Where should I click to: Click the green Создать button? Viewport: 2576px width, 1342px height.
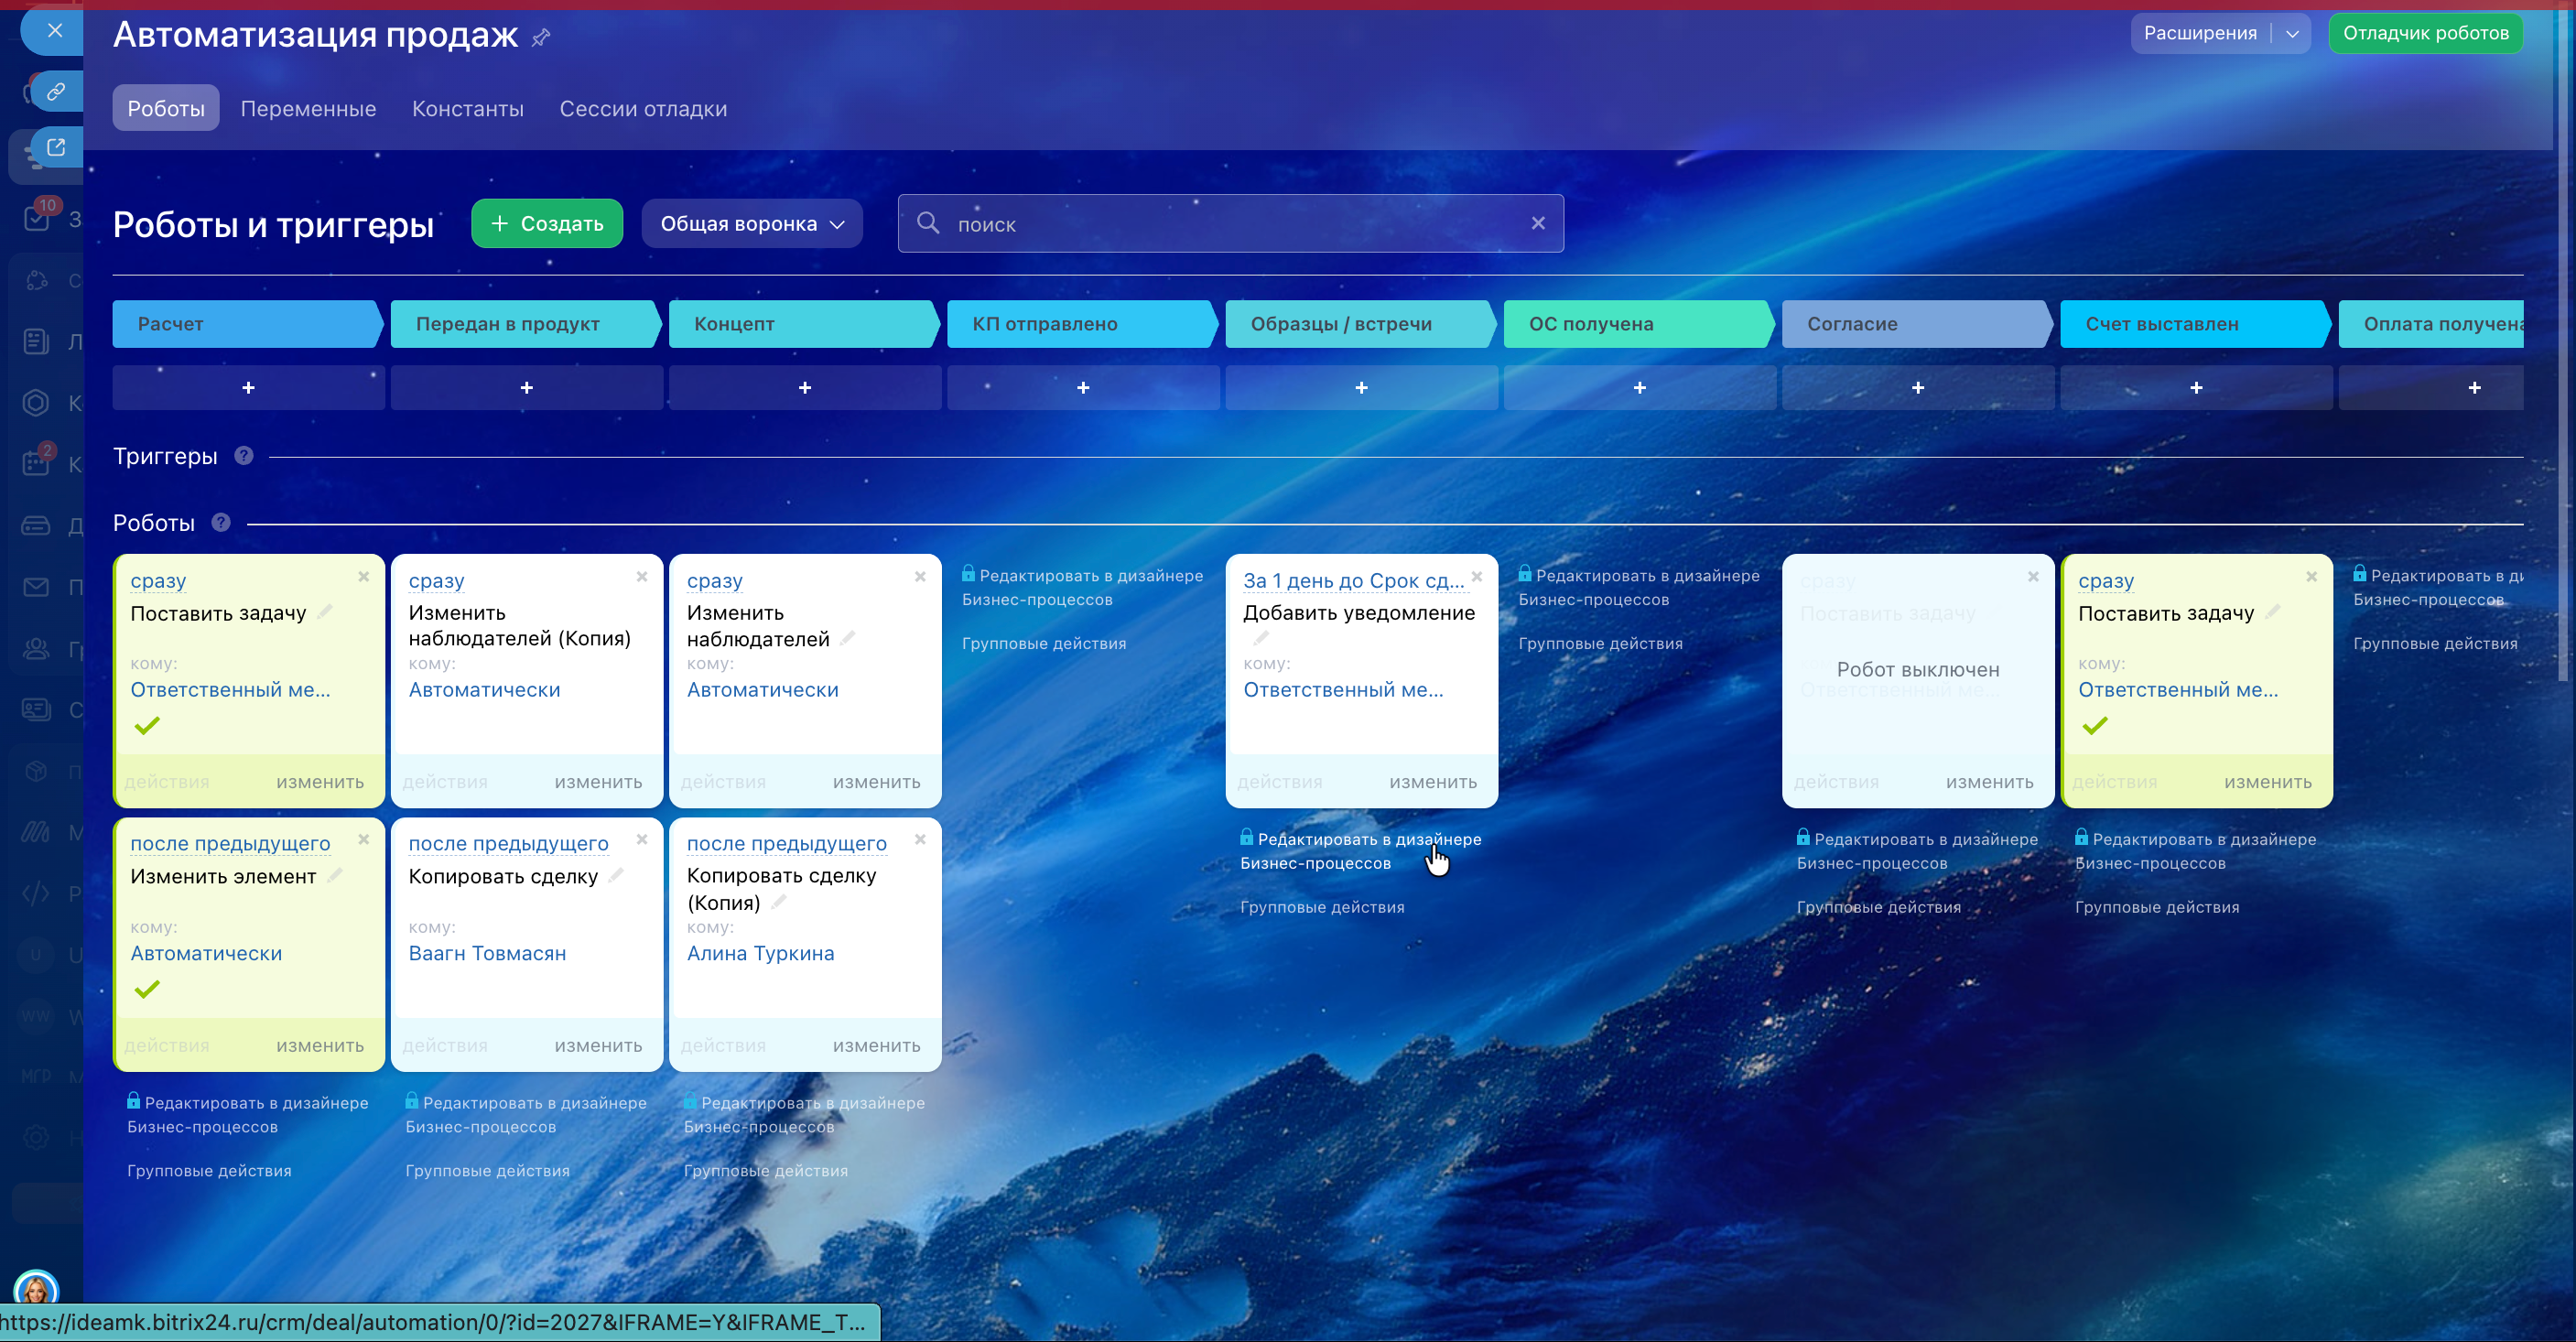[547, 224]
